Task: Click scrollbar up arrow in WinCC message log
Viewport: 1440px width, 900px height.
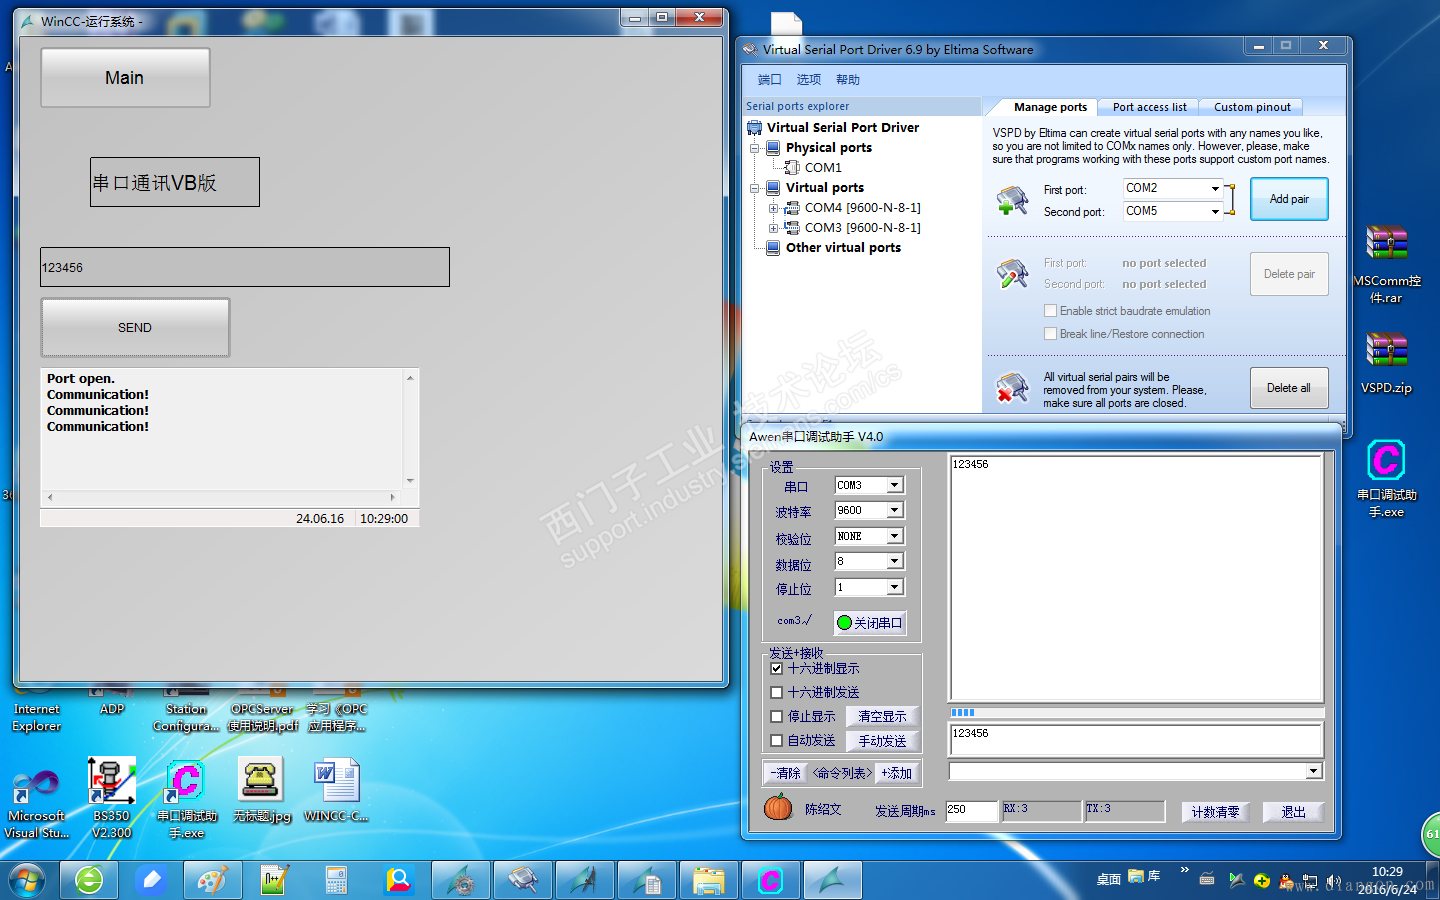Action: (x=410, y=378)
